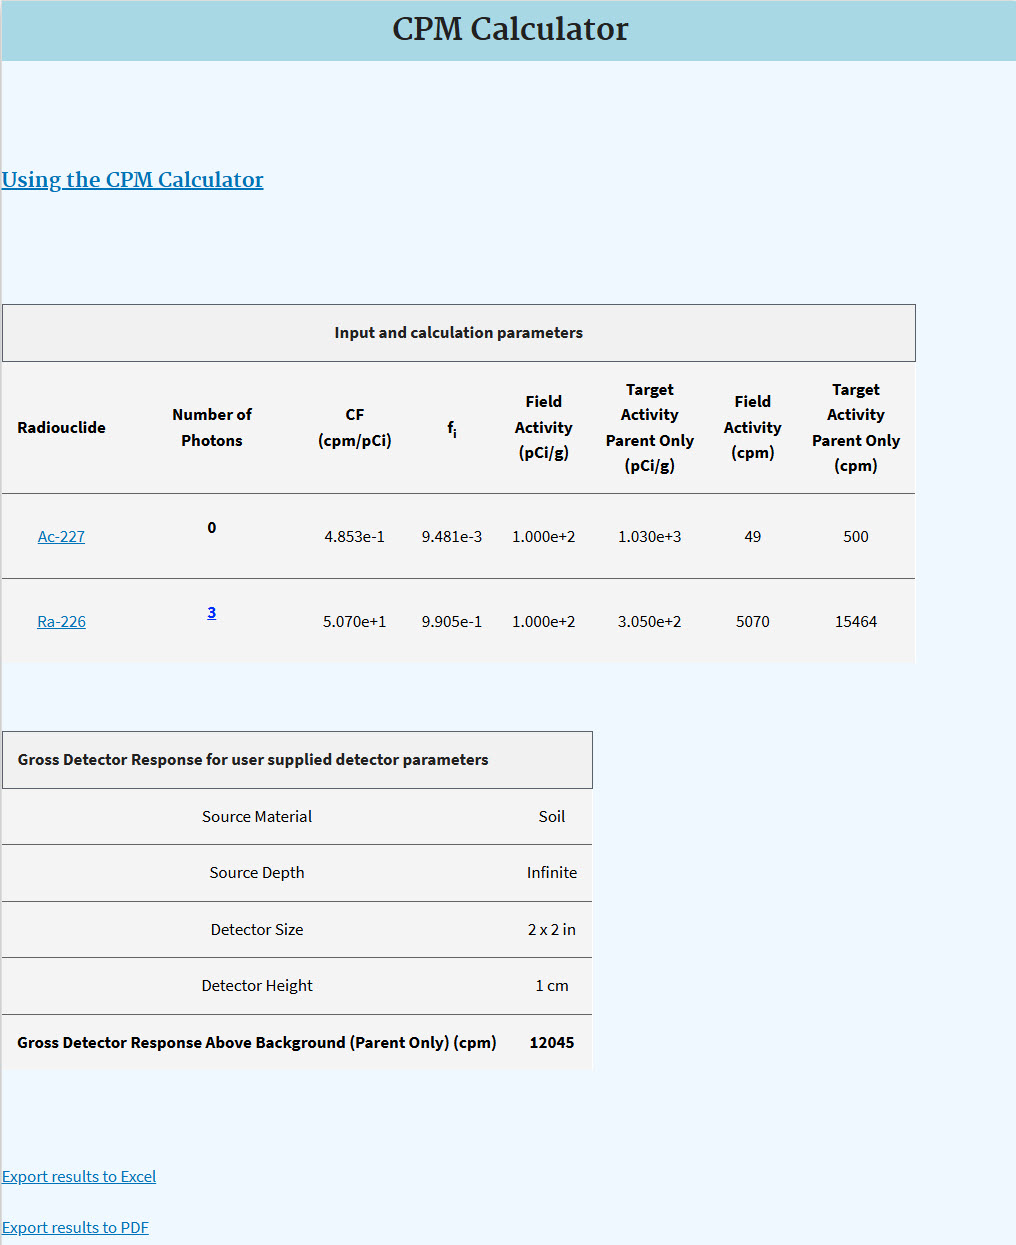Click the '2 x 2 in' detector size value
This screenshot has height=1245, width=1016.
pyautogui.click(x=552, y=930)
